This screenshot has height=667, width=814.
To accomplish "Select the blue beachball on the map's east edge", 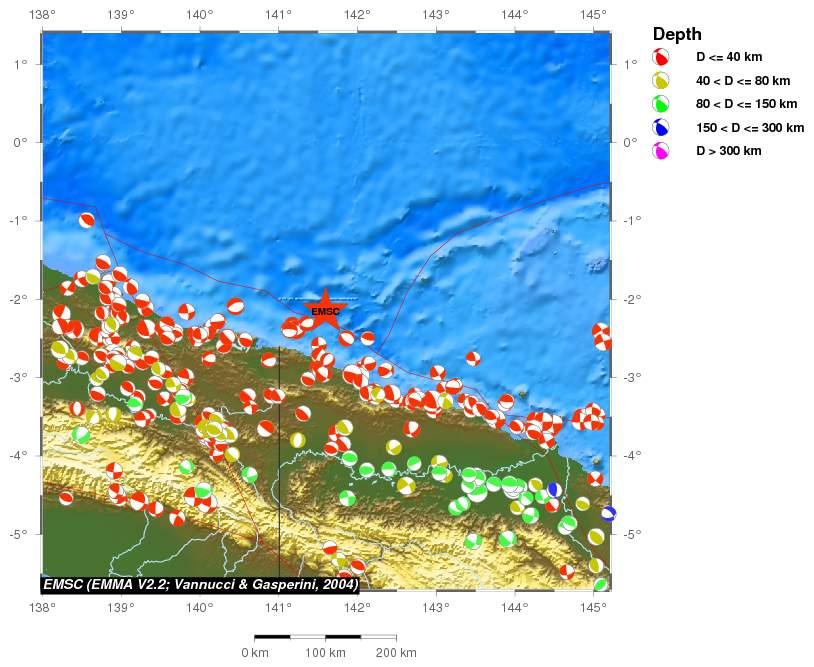I will point(608,513).
